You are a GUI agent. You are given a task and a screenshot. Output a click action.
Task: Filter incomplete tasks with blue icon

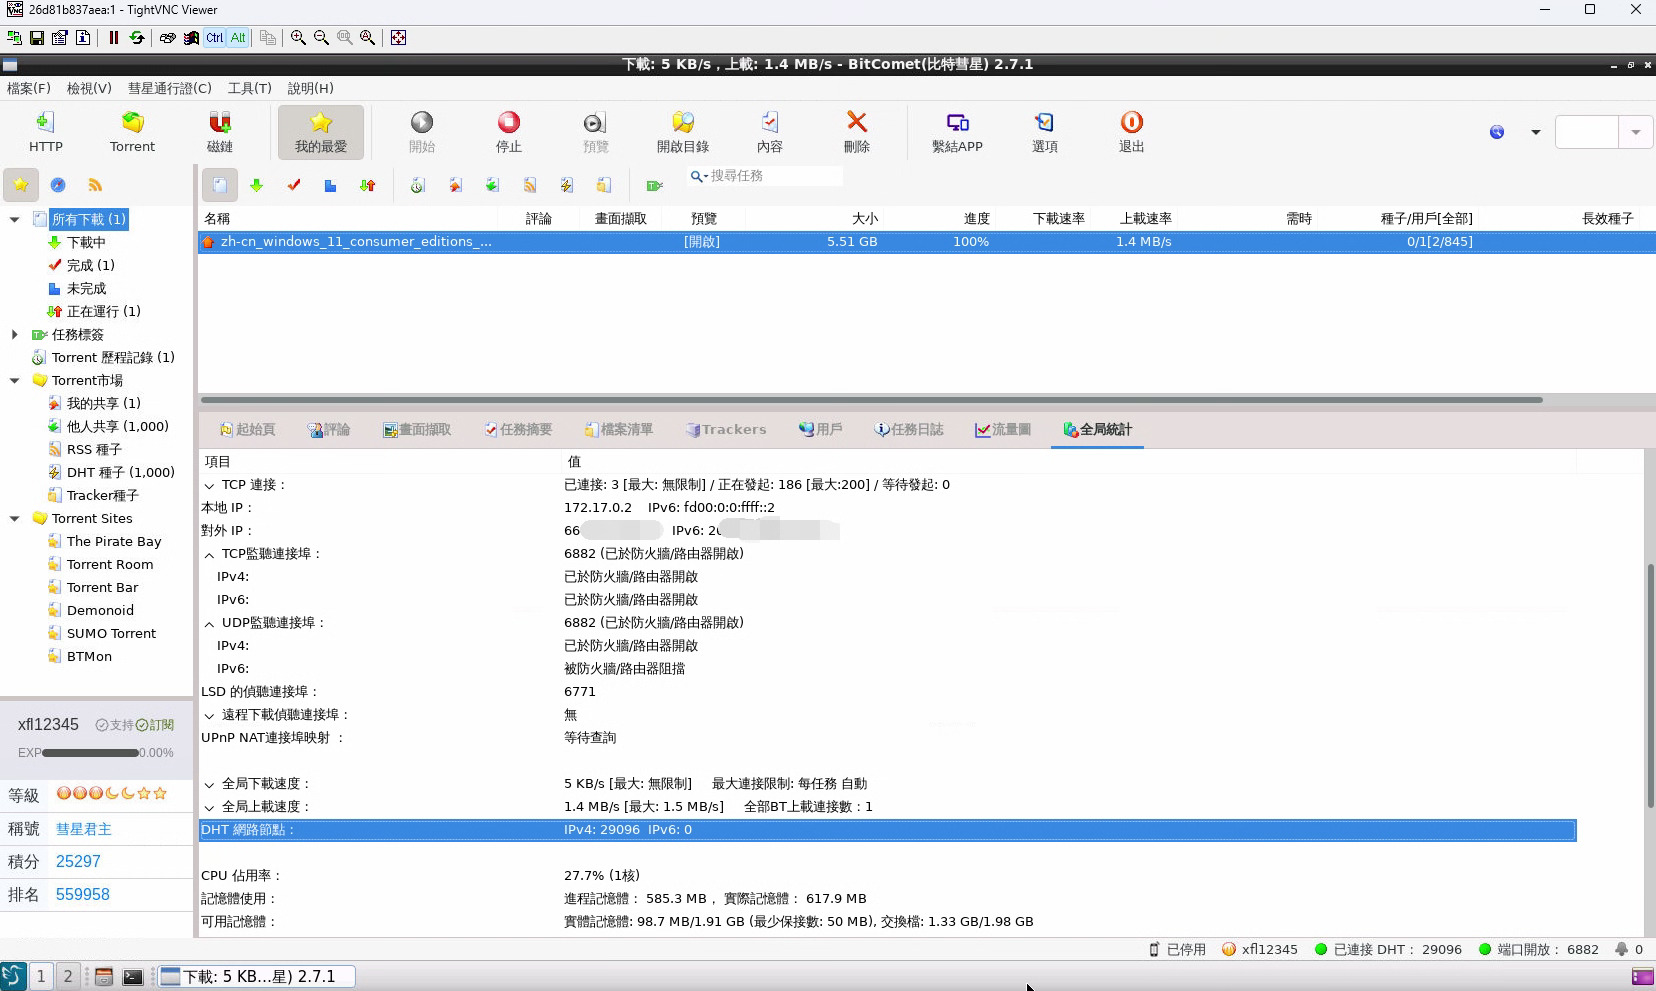[330, 185]
